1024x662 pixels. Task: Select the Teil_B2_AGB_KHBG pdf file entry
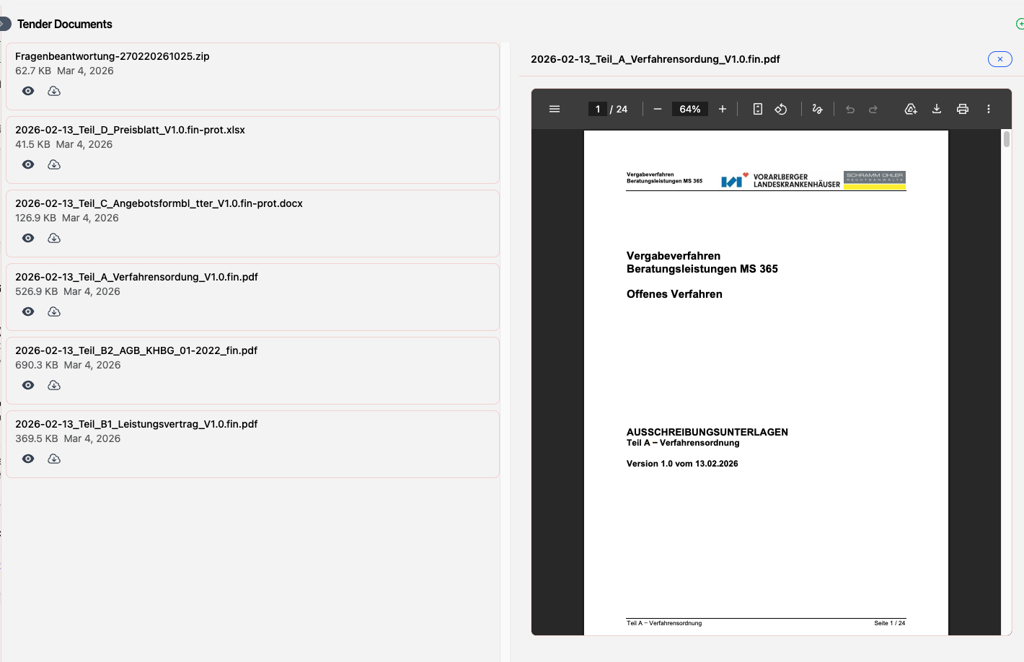pos(136,351)
